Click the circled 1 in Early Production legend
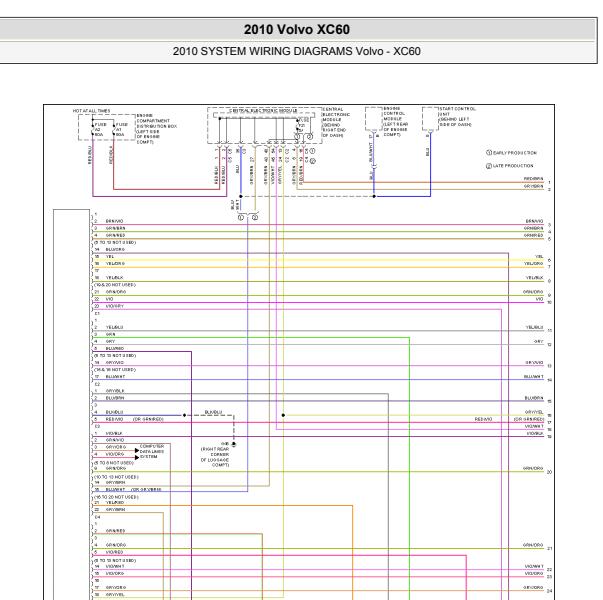The height and width of the screenshot is (600, 603). [x=489, y=153]
